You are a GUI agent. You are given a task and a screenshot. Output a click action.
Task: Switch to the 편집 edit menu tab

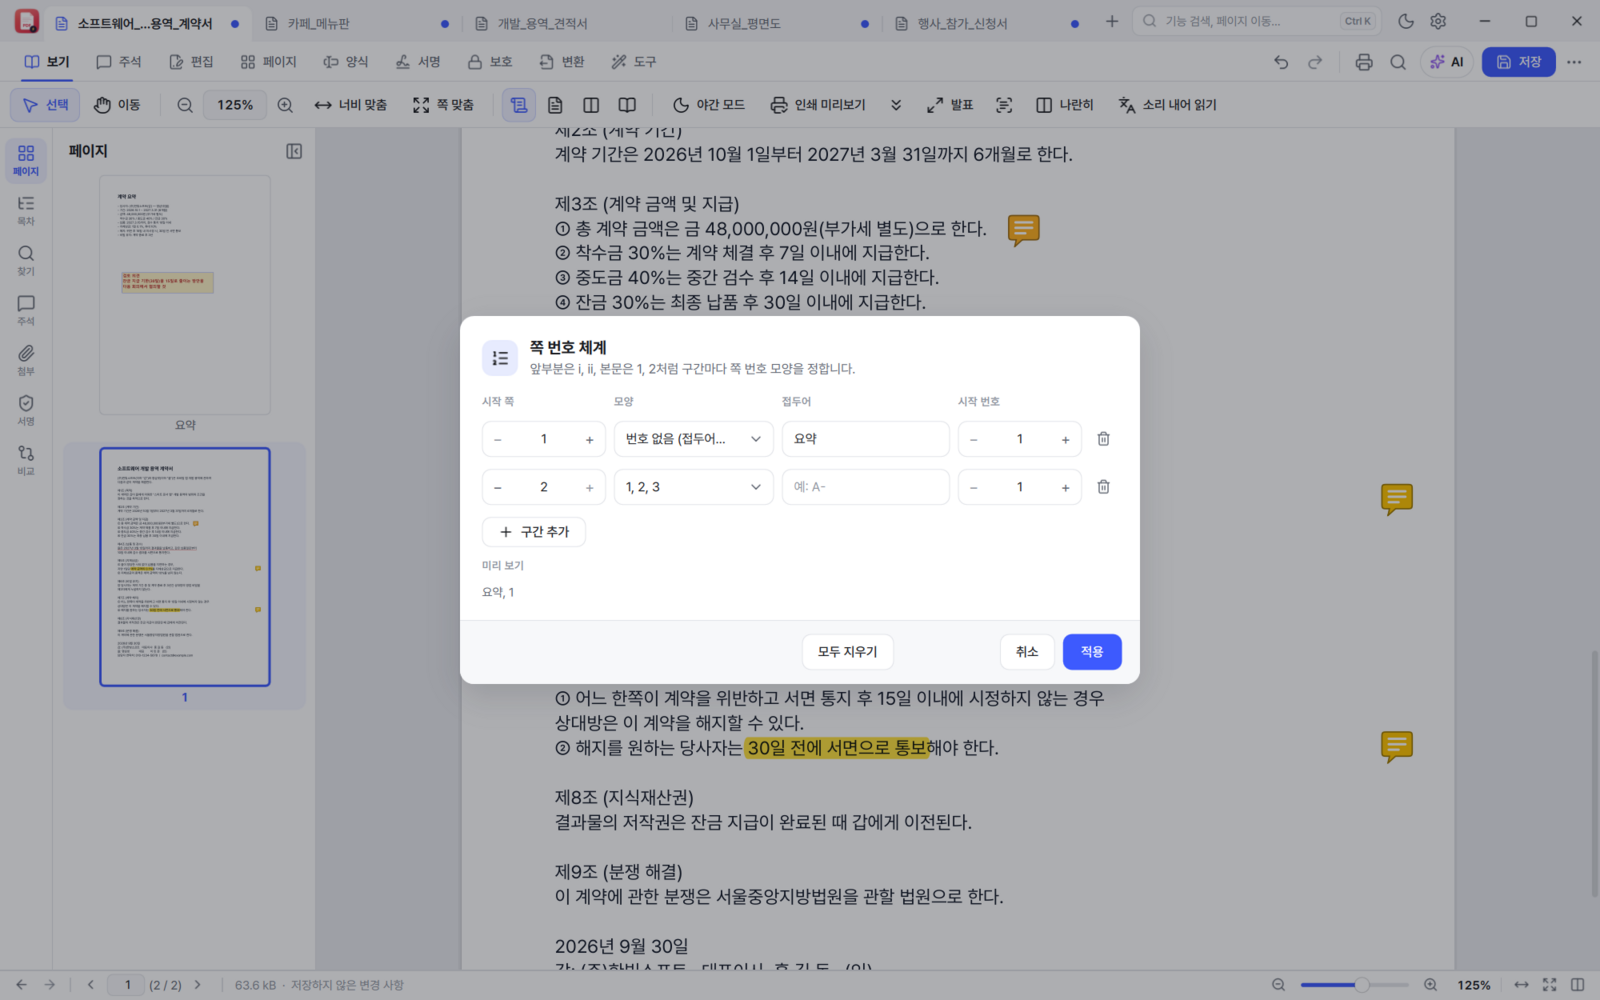tap(191, 62)
